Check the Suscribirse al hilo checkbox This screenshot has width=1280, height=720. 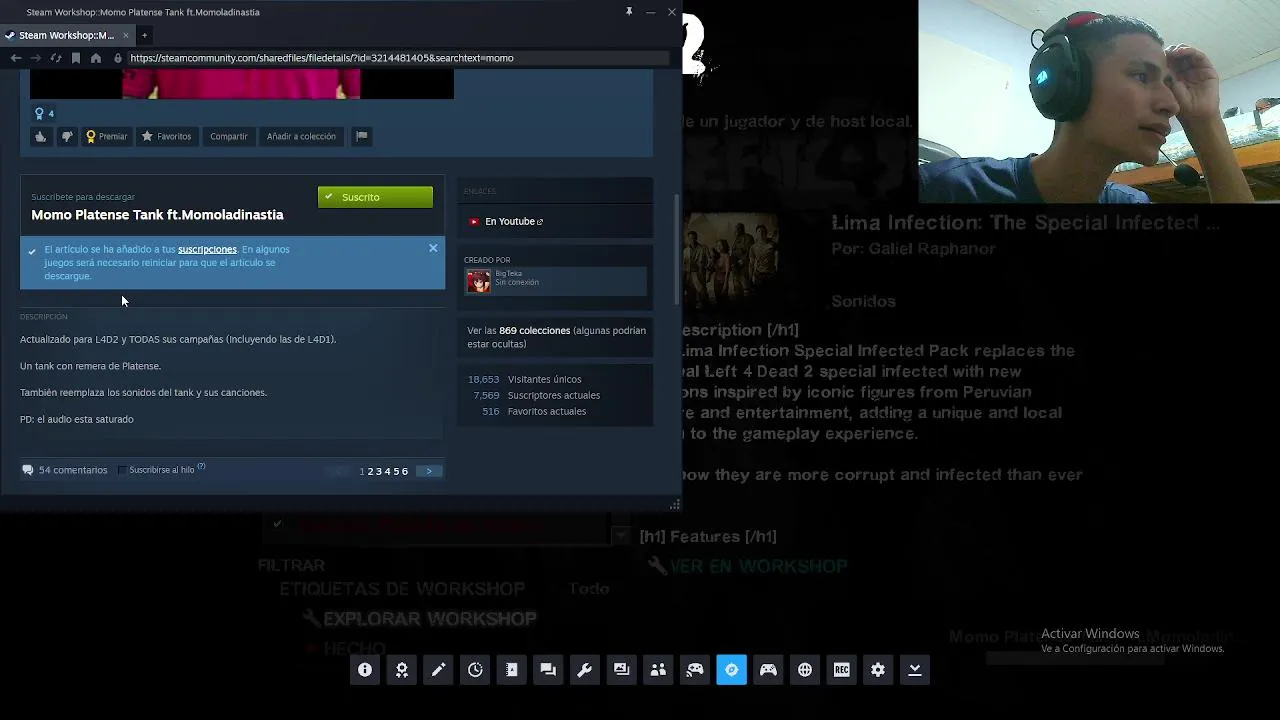click(123, 470)
